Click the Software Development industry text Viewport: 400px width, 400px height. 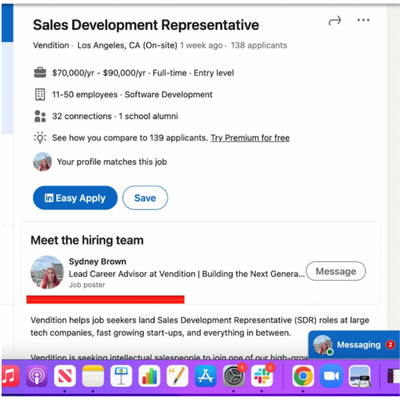click(168, 95)
